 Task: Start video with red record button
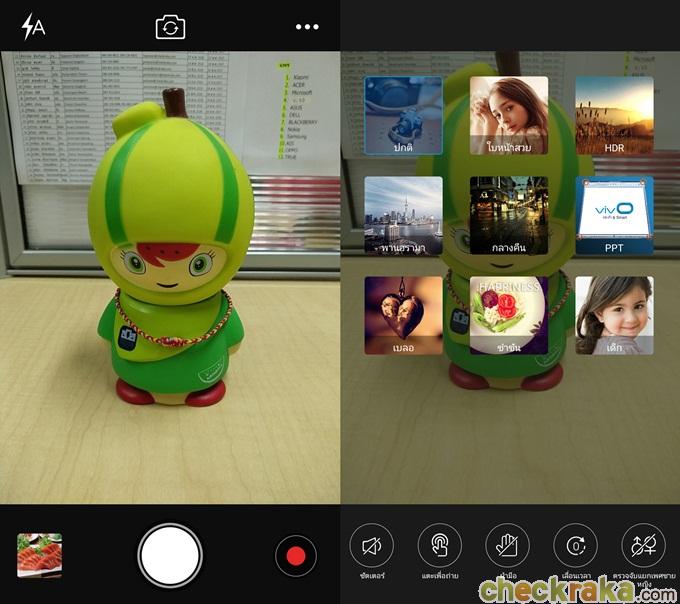296,555
